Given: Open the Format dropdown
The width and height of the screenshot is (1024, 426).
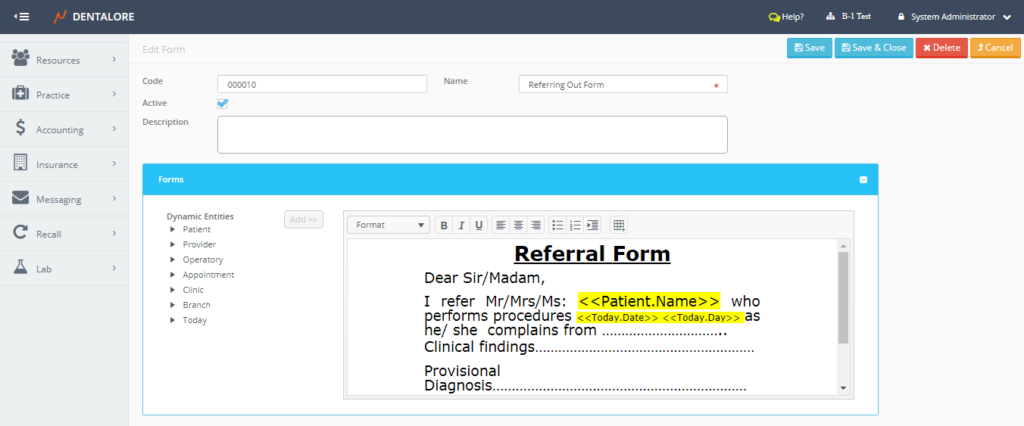Looking at the screenshot, I should pos(389,225).
